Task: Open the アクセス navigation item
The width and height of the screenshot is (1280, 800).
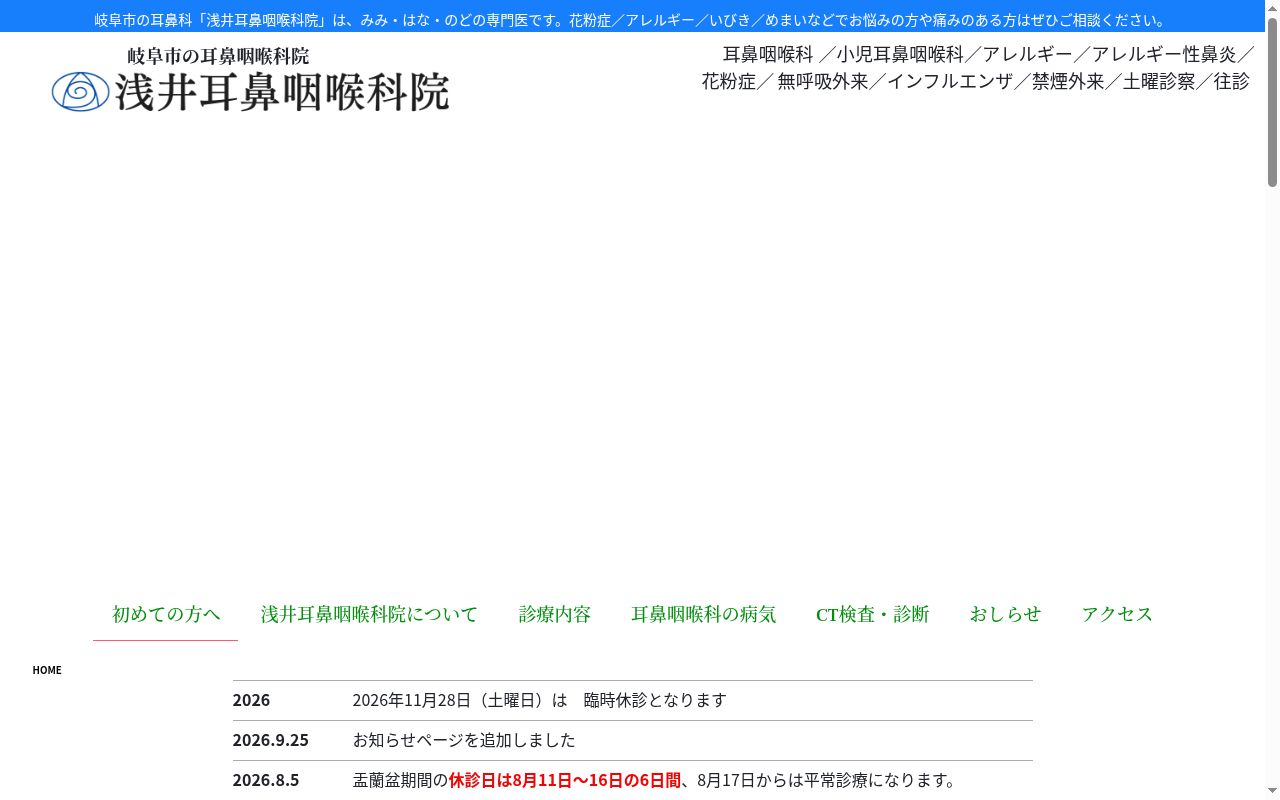Action: click(1117, 614)
